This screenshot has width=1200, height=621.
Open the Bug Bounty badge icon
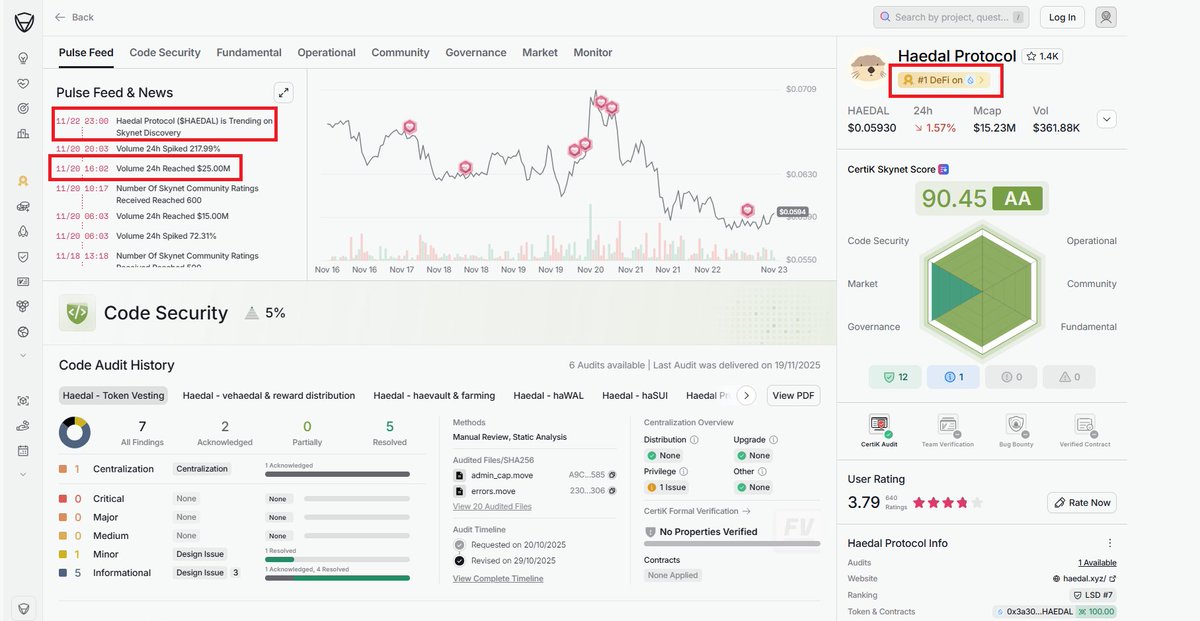point(1016,425)
